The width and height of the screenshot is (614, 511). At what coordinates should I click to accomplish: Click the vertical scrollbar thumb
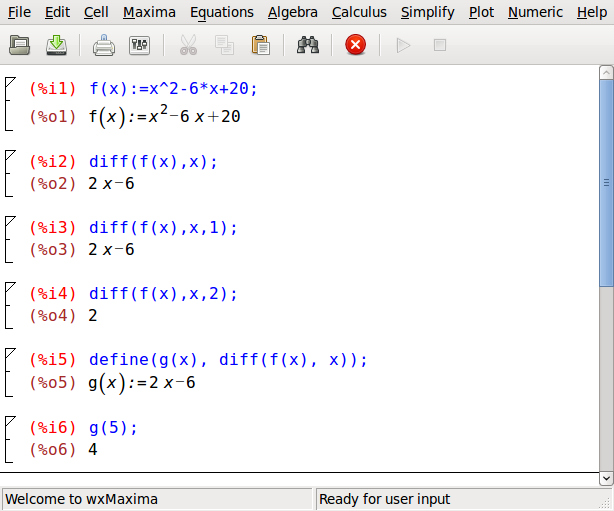606,183
